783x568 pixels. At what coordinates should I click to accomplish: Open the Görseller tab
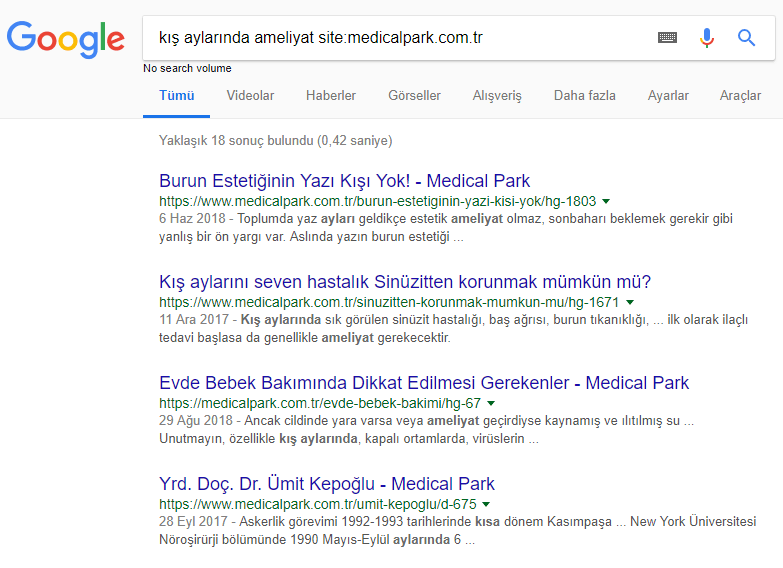click(x=414, y=95)
